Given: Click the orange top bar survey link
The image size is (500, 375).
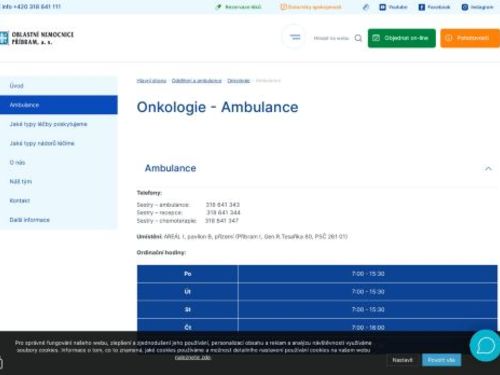Looking at the screenshot, I should 315,7.
